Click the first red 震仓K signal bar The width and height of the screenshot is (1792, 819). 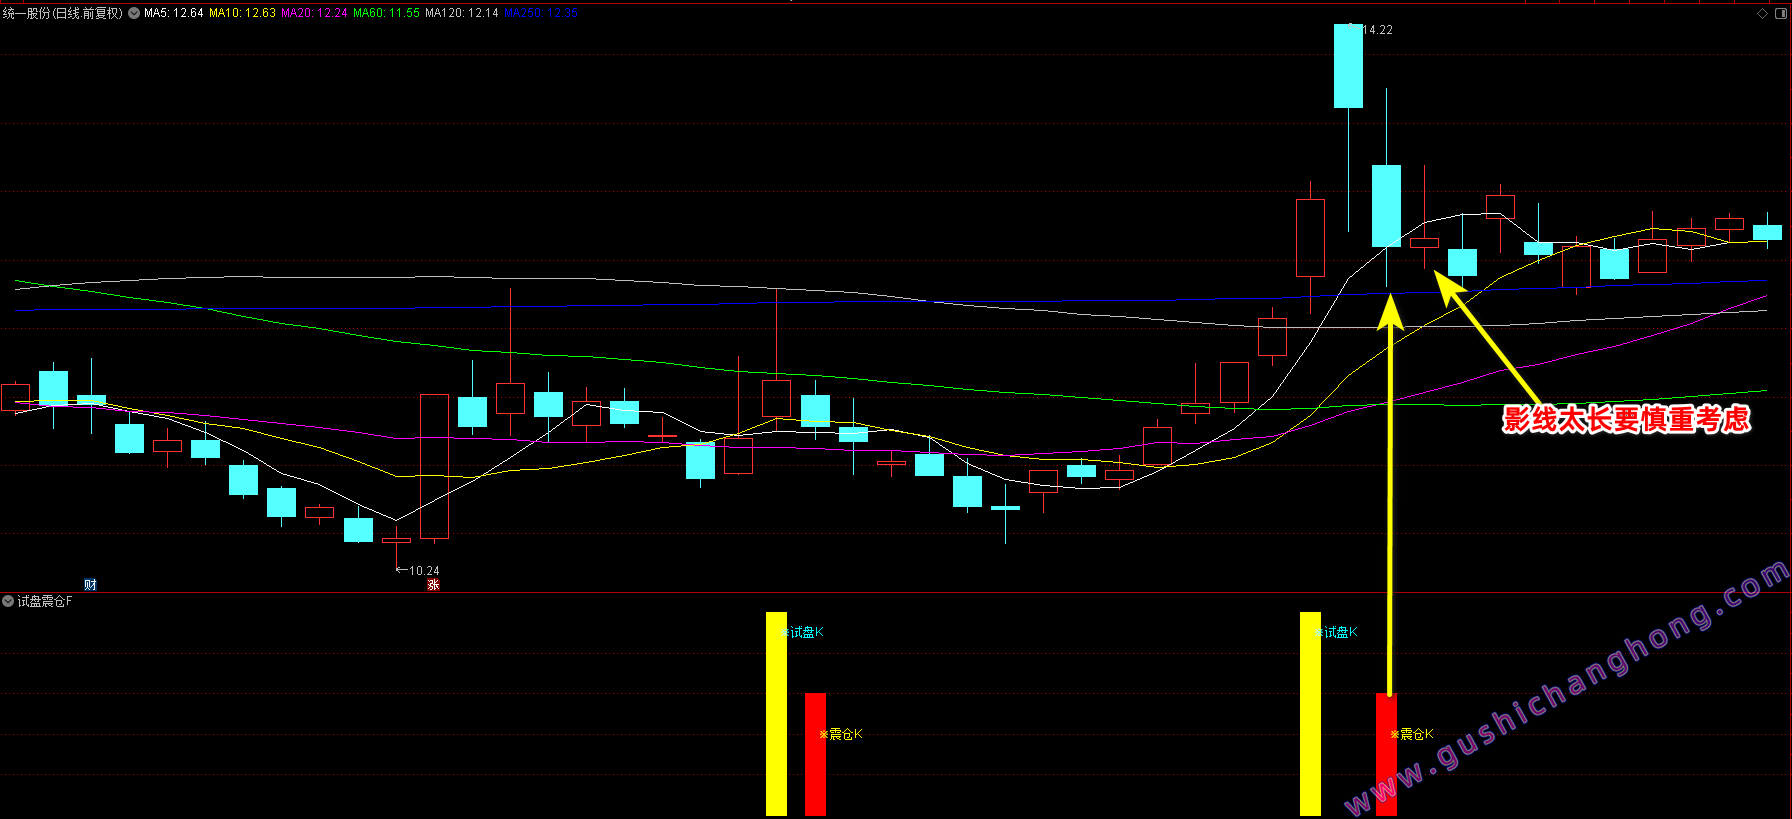coord(815,754)
